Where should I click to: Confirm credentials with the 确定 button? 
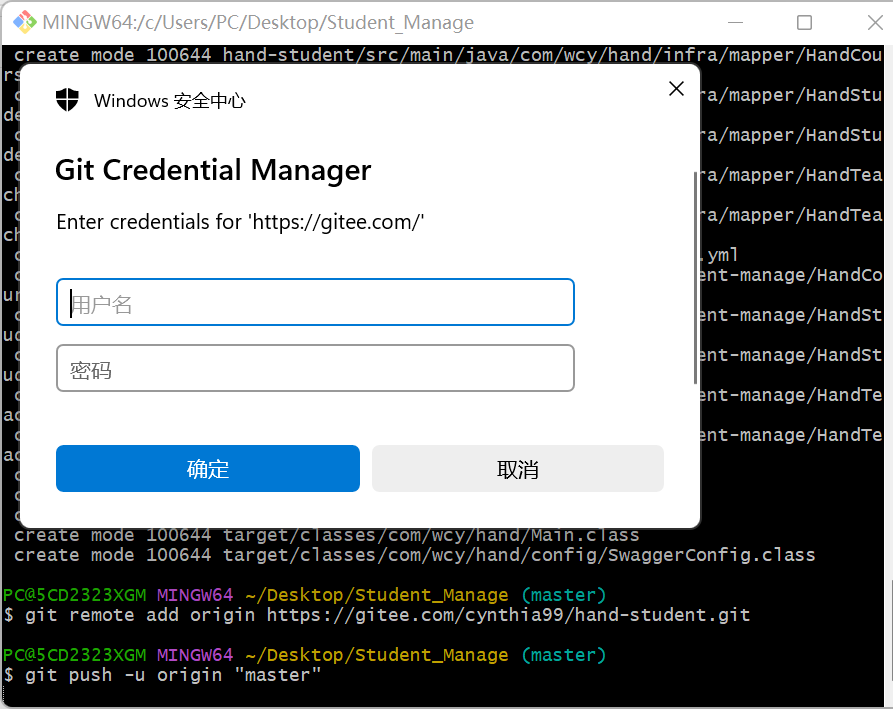point(208,469)
